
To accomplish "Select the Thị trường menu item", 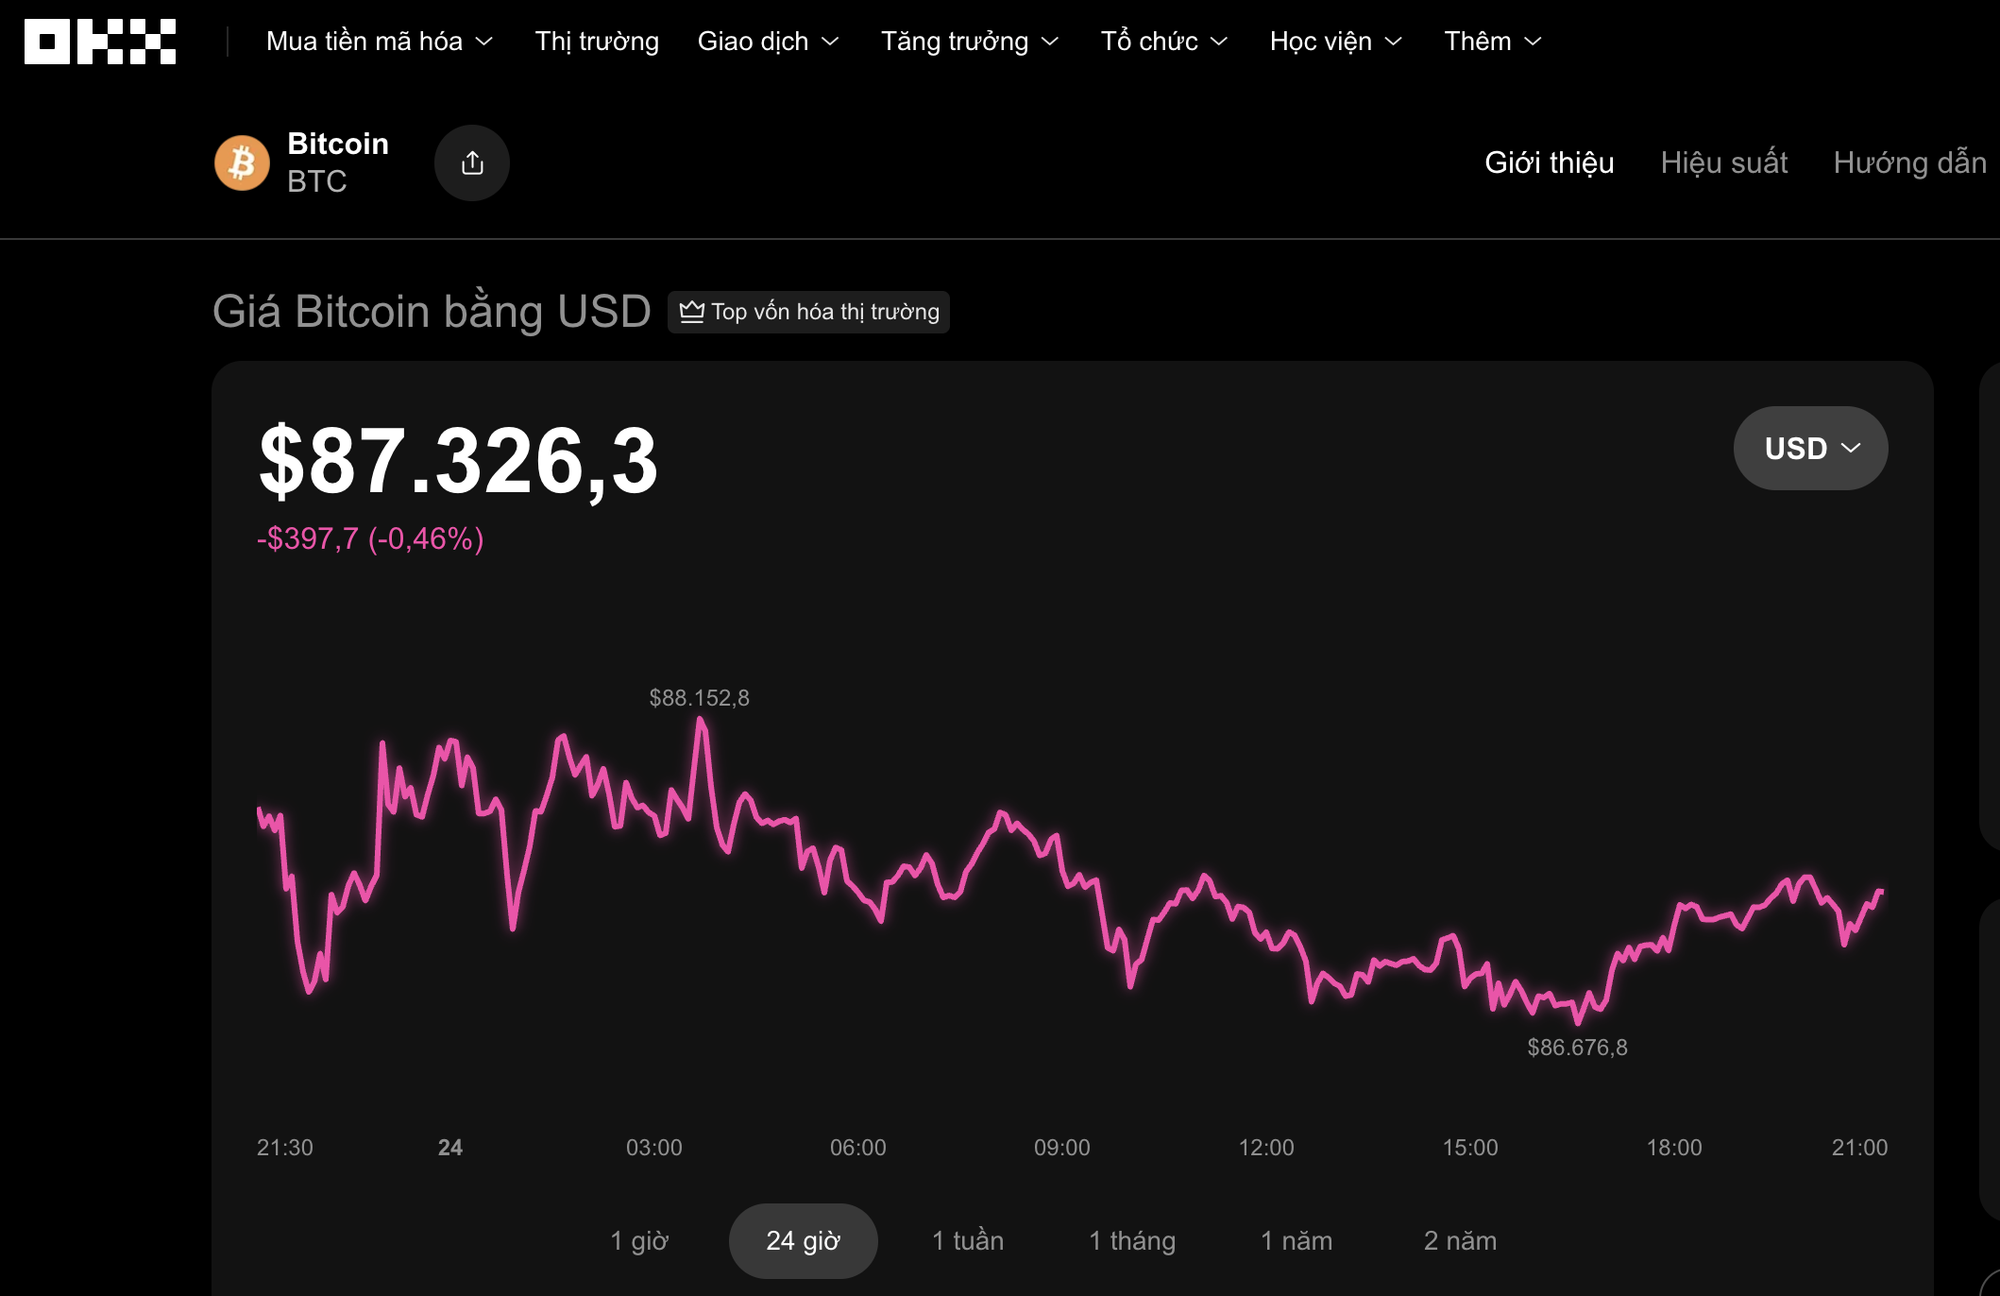I will pos(596,41).
